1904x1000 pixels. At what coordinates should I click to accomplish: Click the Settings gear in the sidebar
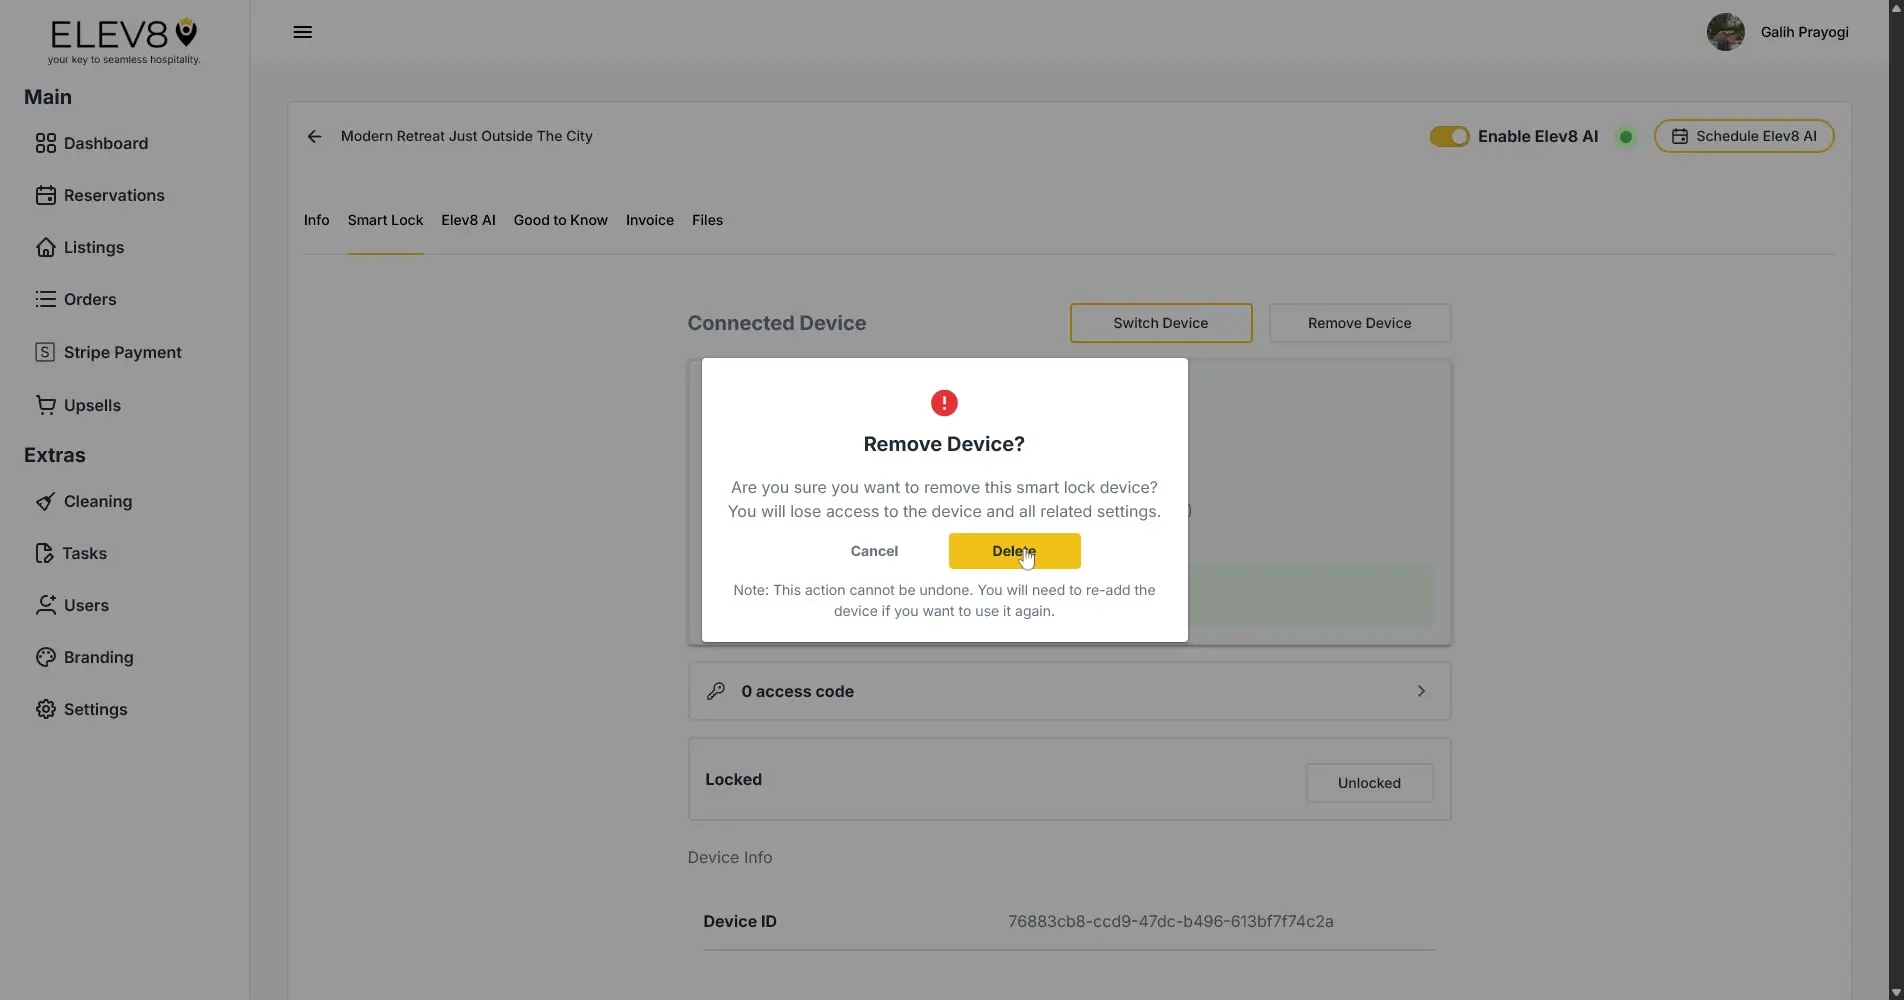click(46, 709)
